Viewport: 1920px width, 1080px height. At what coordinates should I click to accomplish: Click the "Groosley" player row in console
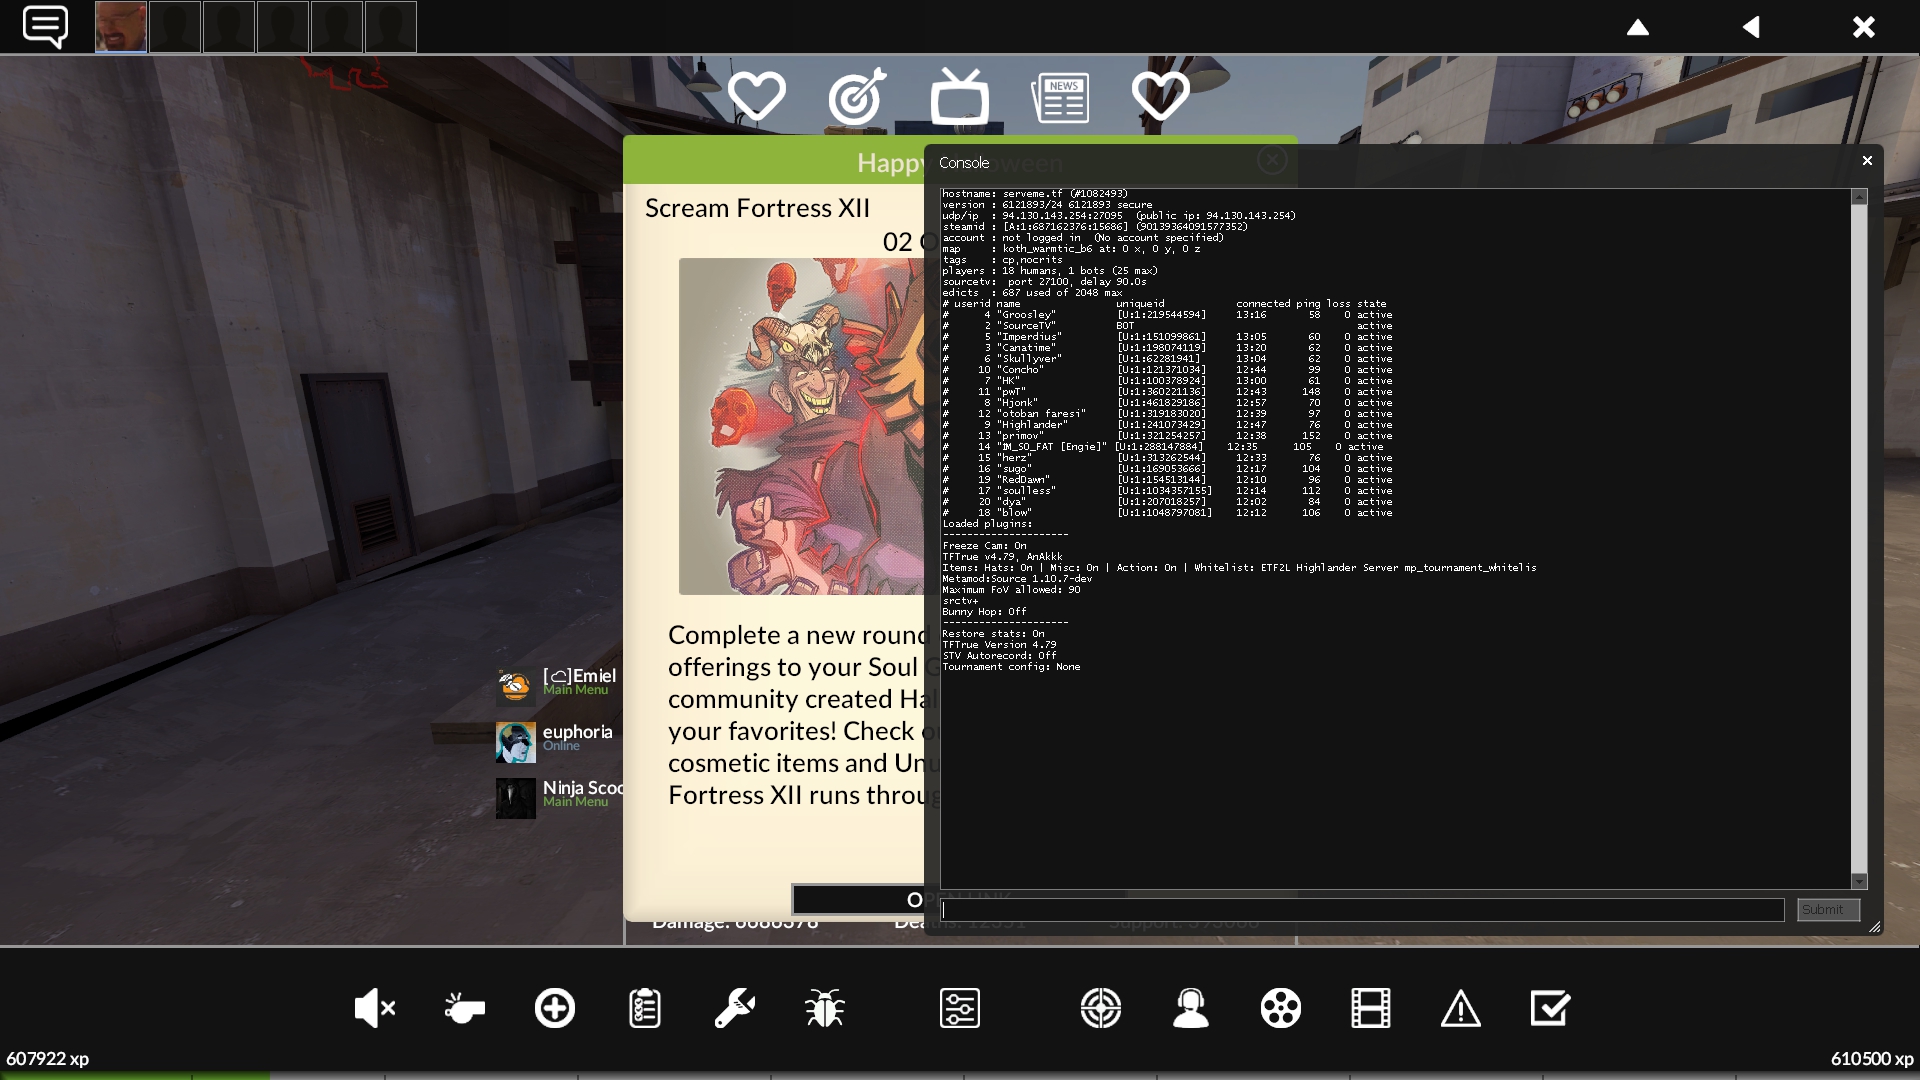[x=1167, y=315]
